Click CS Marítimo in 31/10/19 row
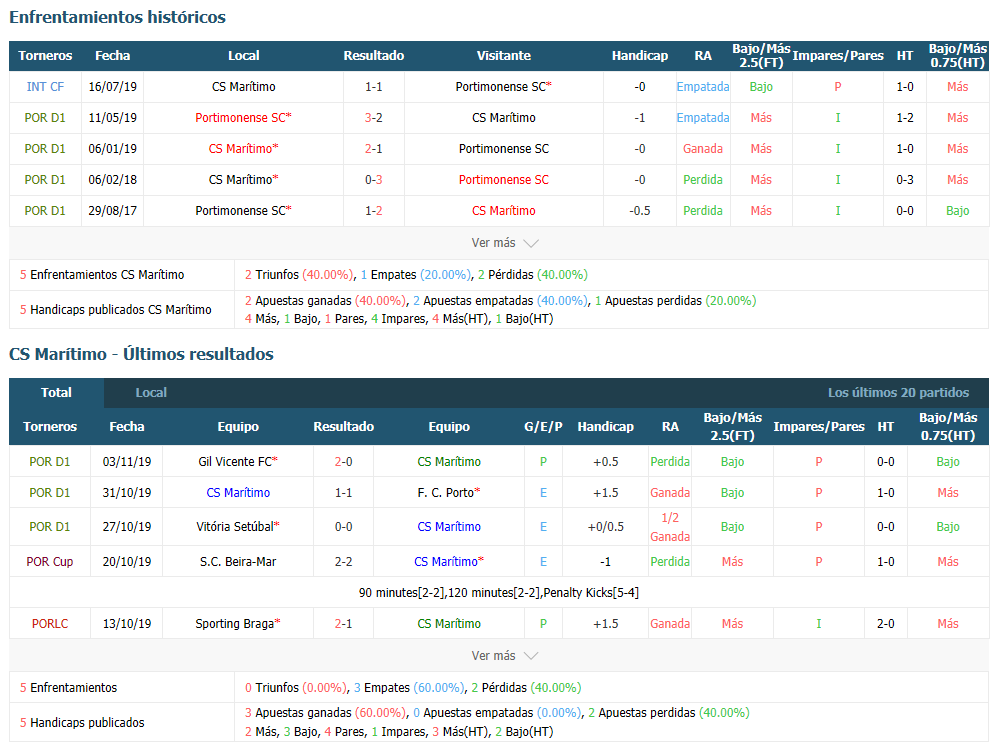 pos(238,493)
